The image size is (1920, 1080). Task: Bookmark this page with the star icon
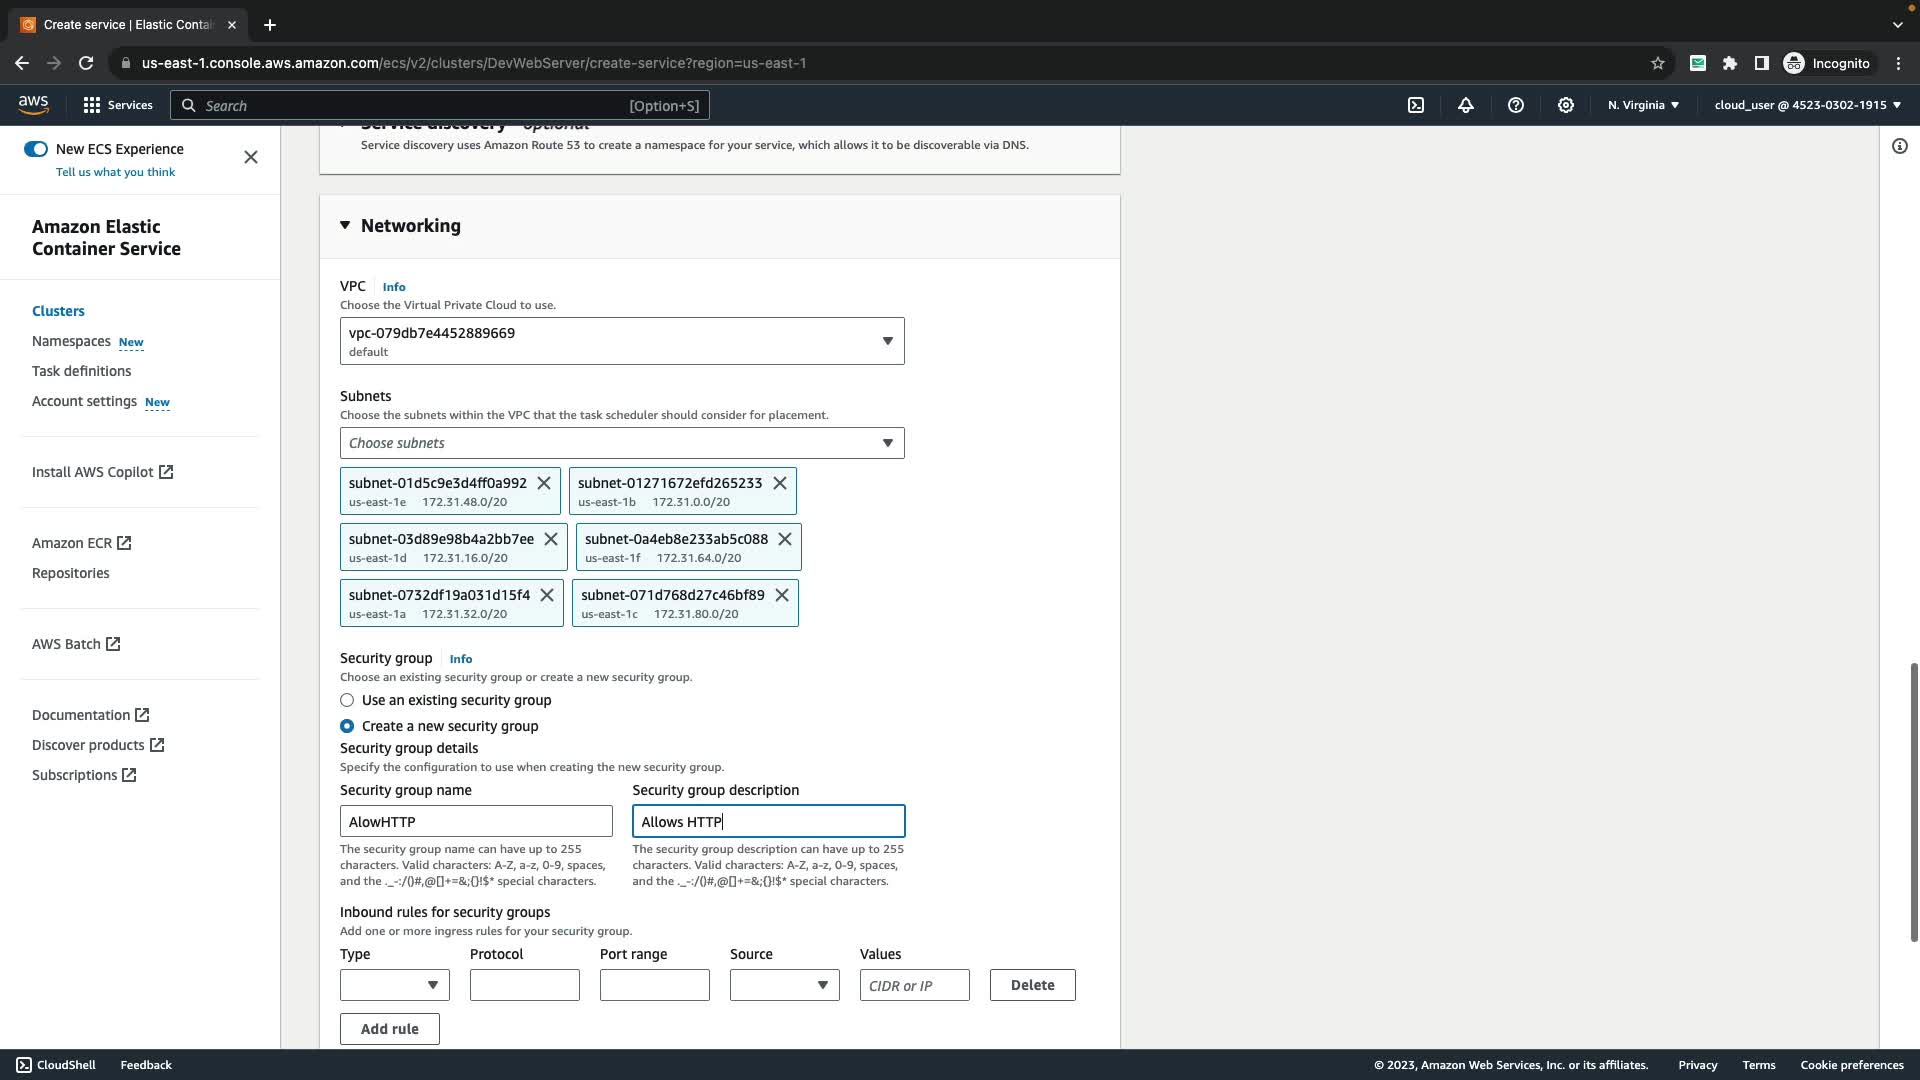point(1658,63)
